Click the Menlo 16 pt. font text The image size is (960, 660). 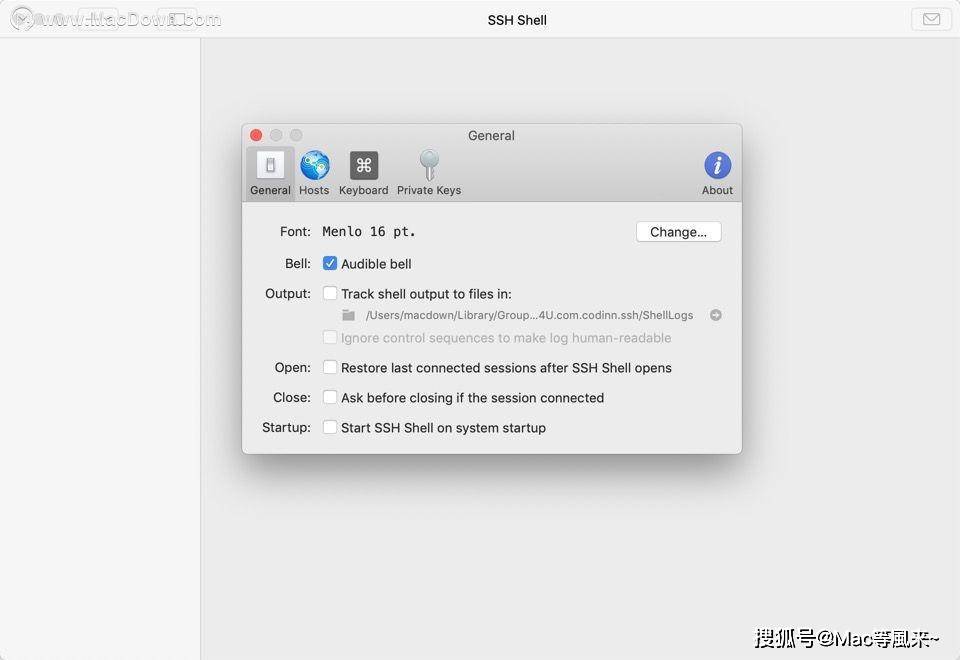pos(369,231)
